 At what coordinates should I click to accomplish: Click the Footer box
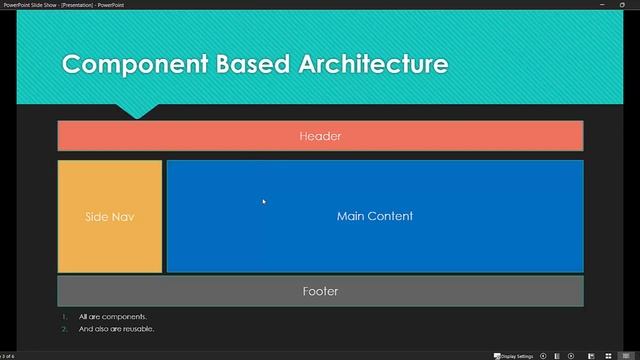320,291
